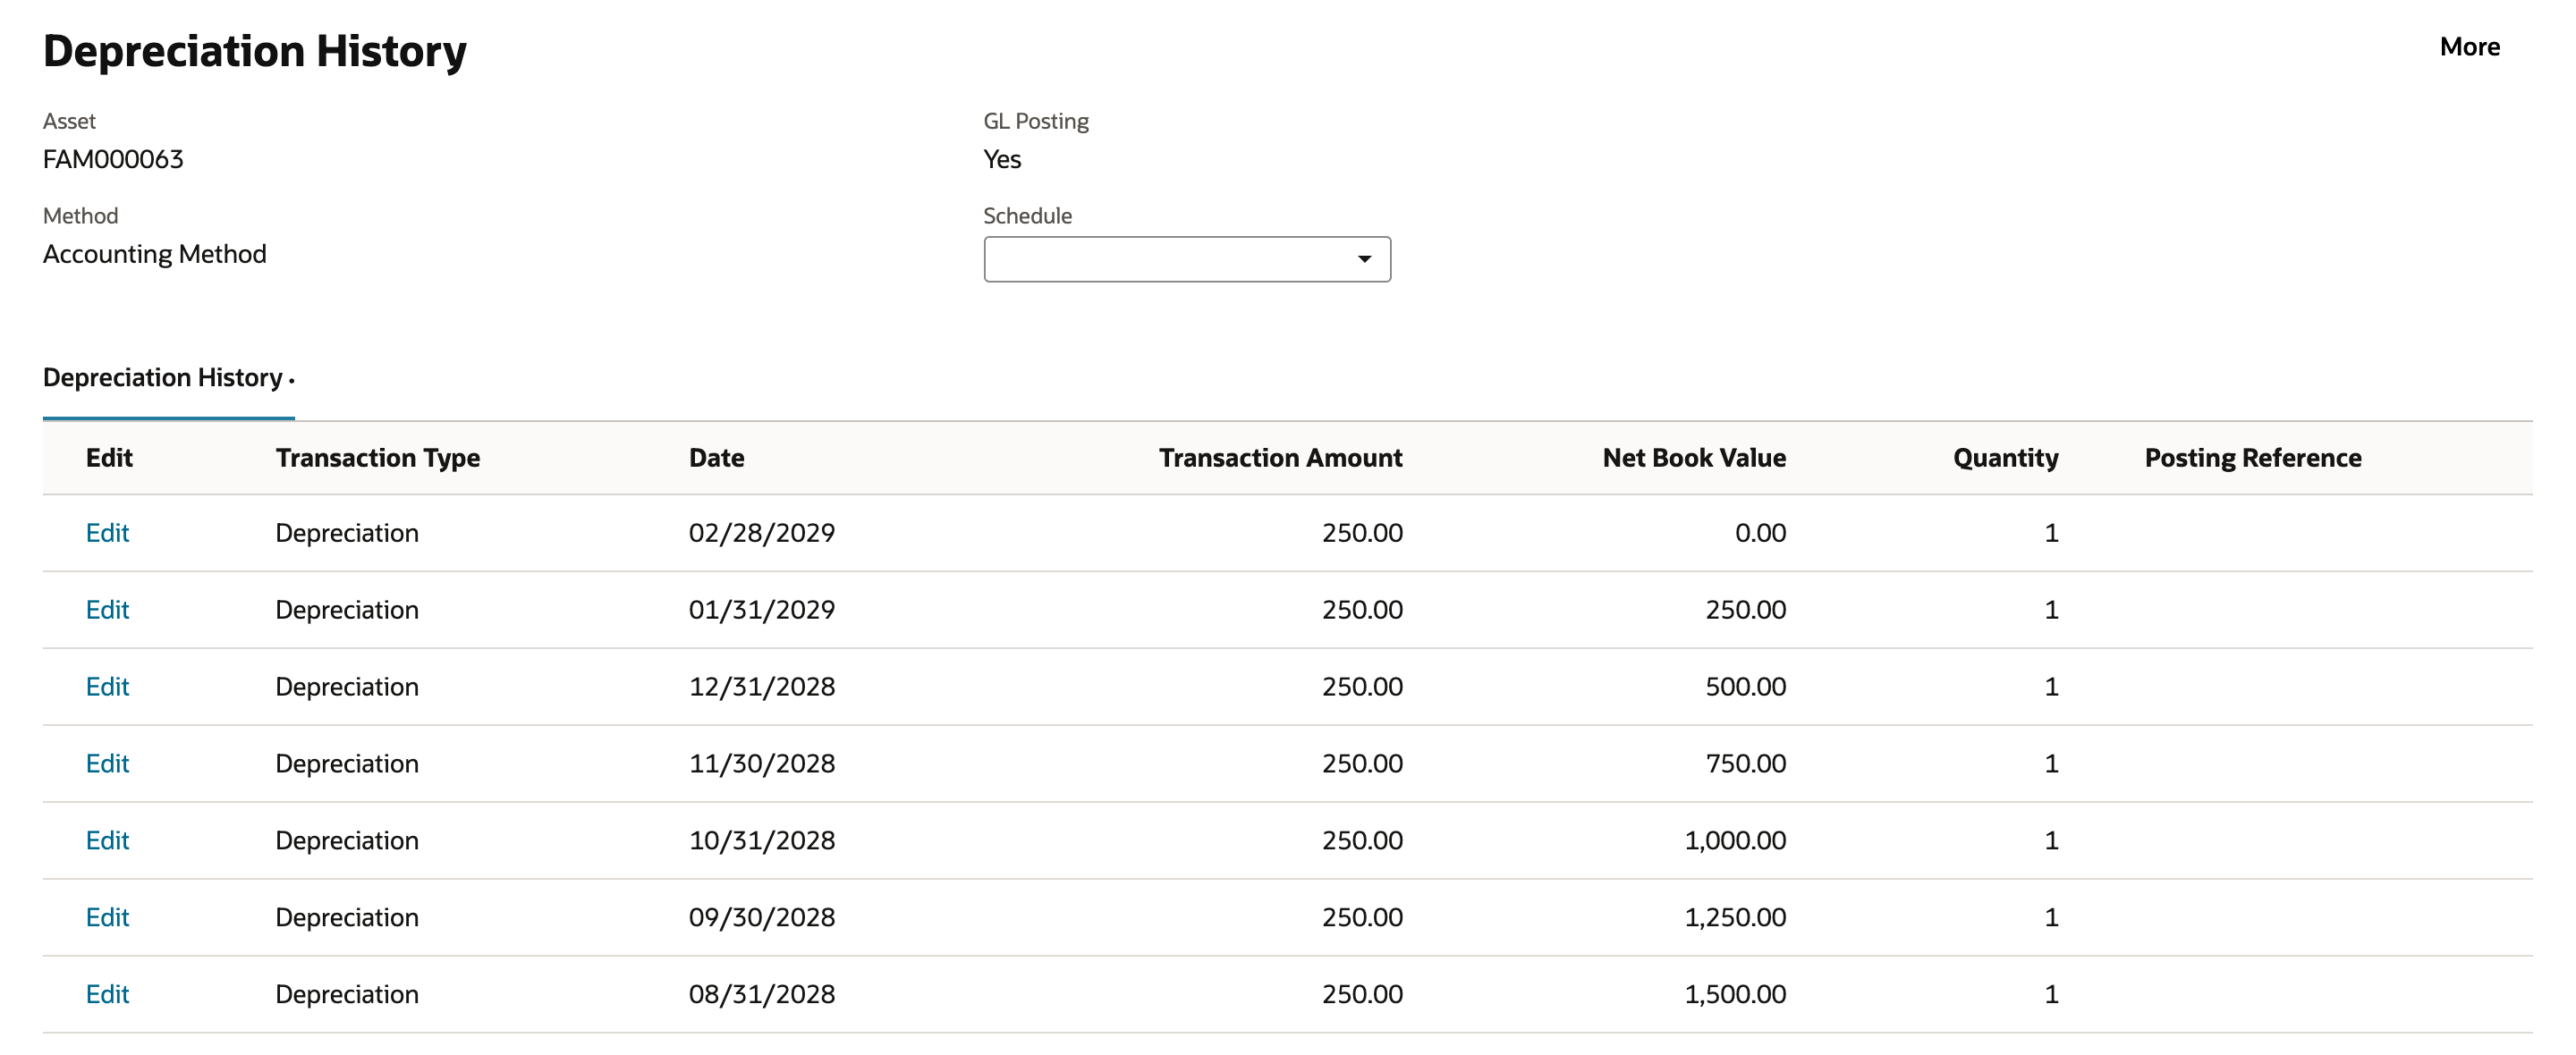Screen dimensions: 2576x1055
Task: Open the More menu
Action: coord(2469,47)
